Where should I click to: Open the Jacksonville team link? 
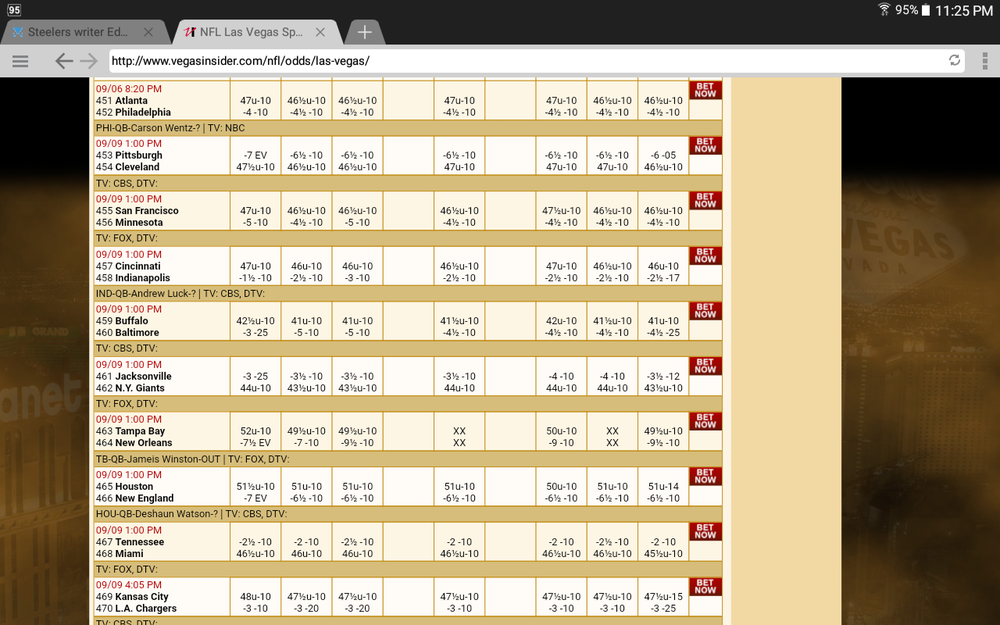coord(143,376)
